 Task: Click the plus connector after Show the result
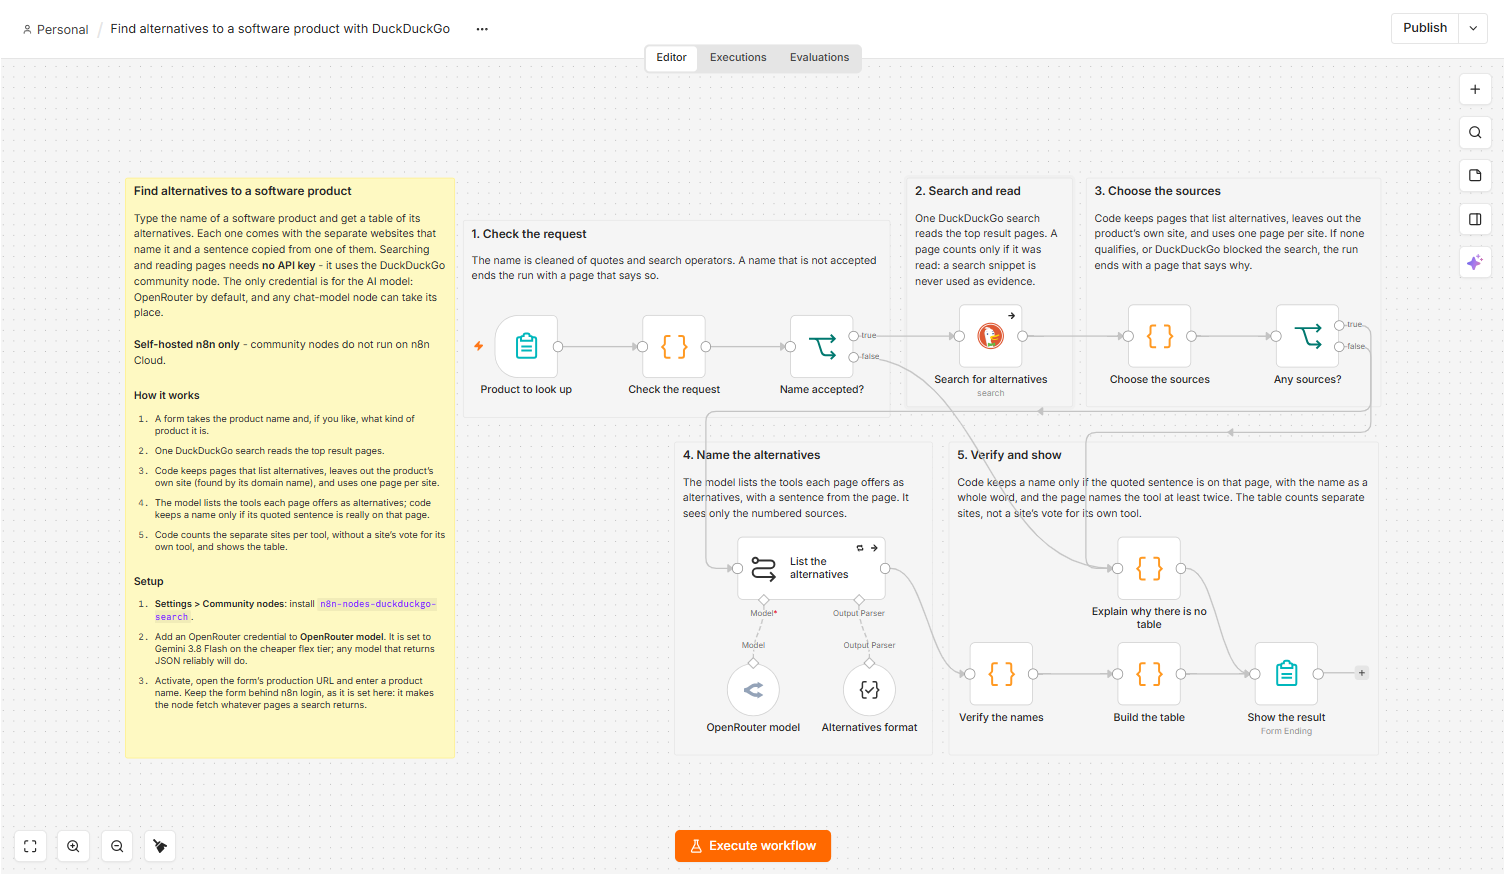(x=1362, y=673)
